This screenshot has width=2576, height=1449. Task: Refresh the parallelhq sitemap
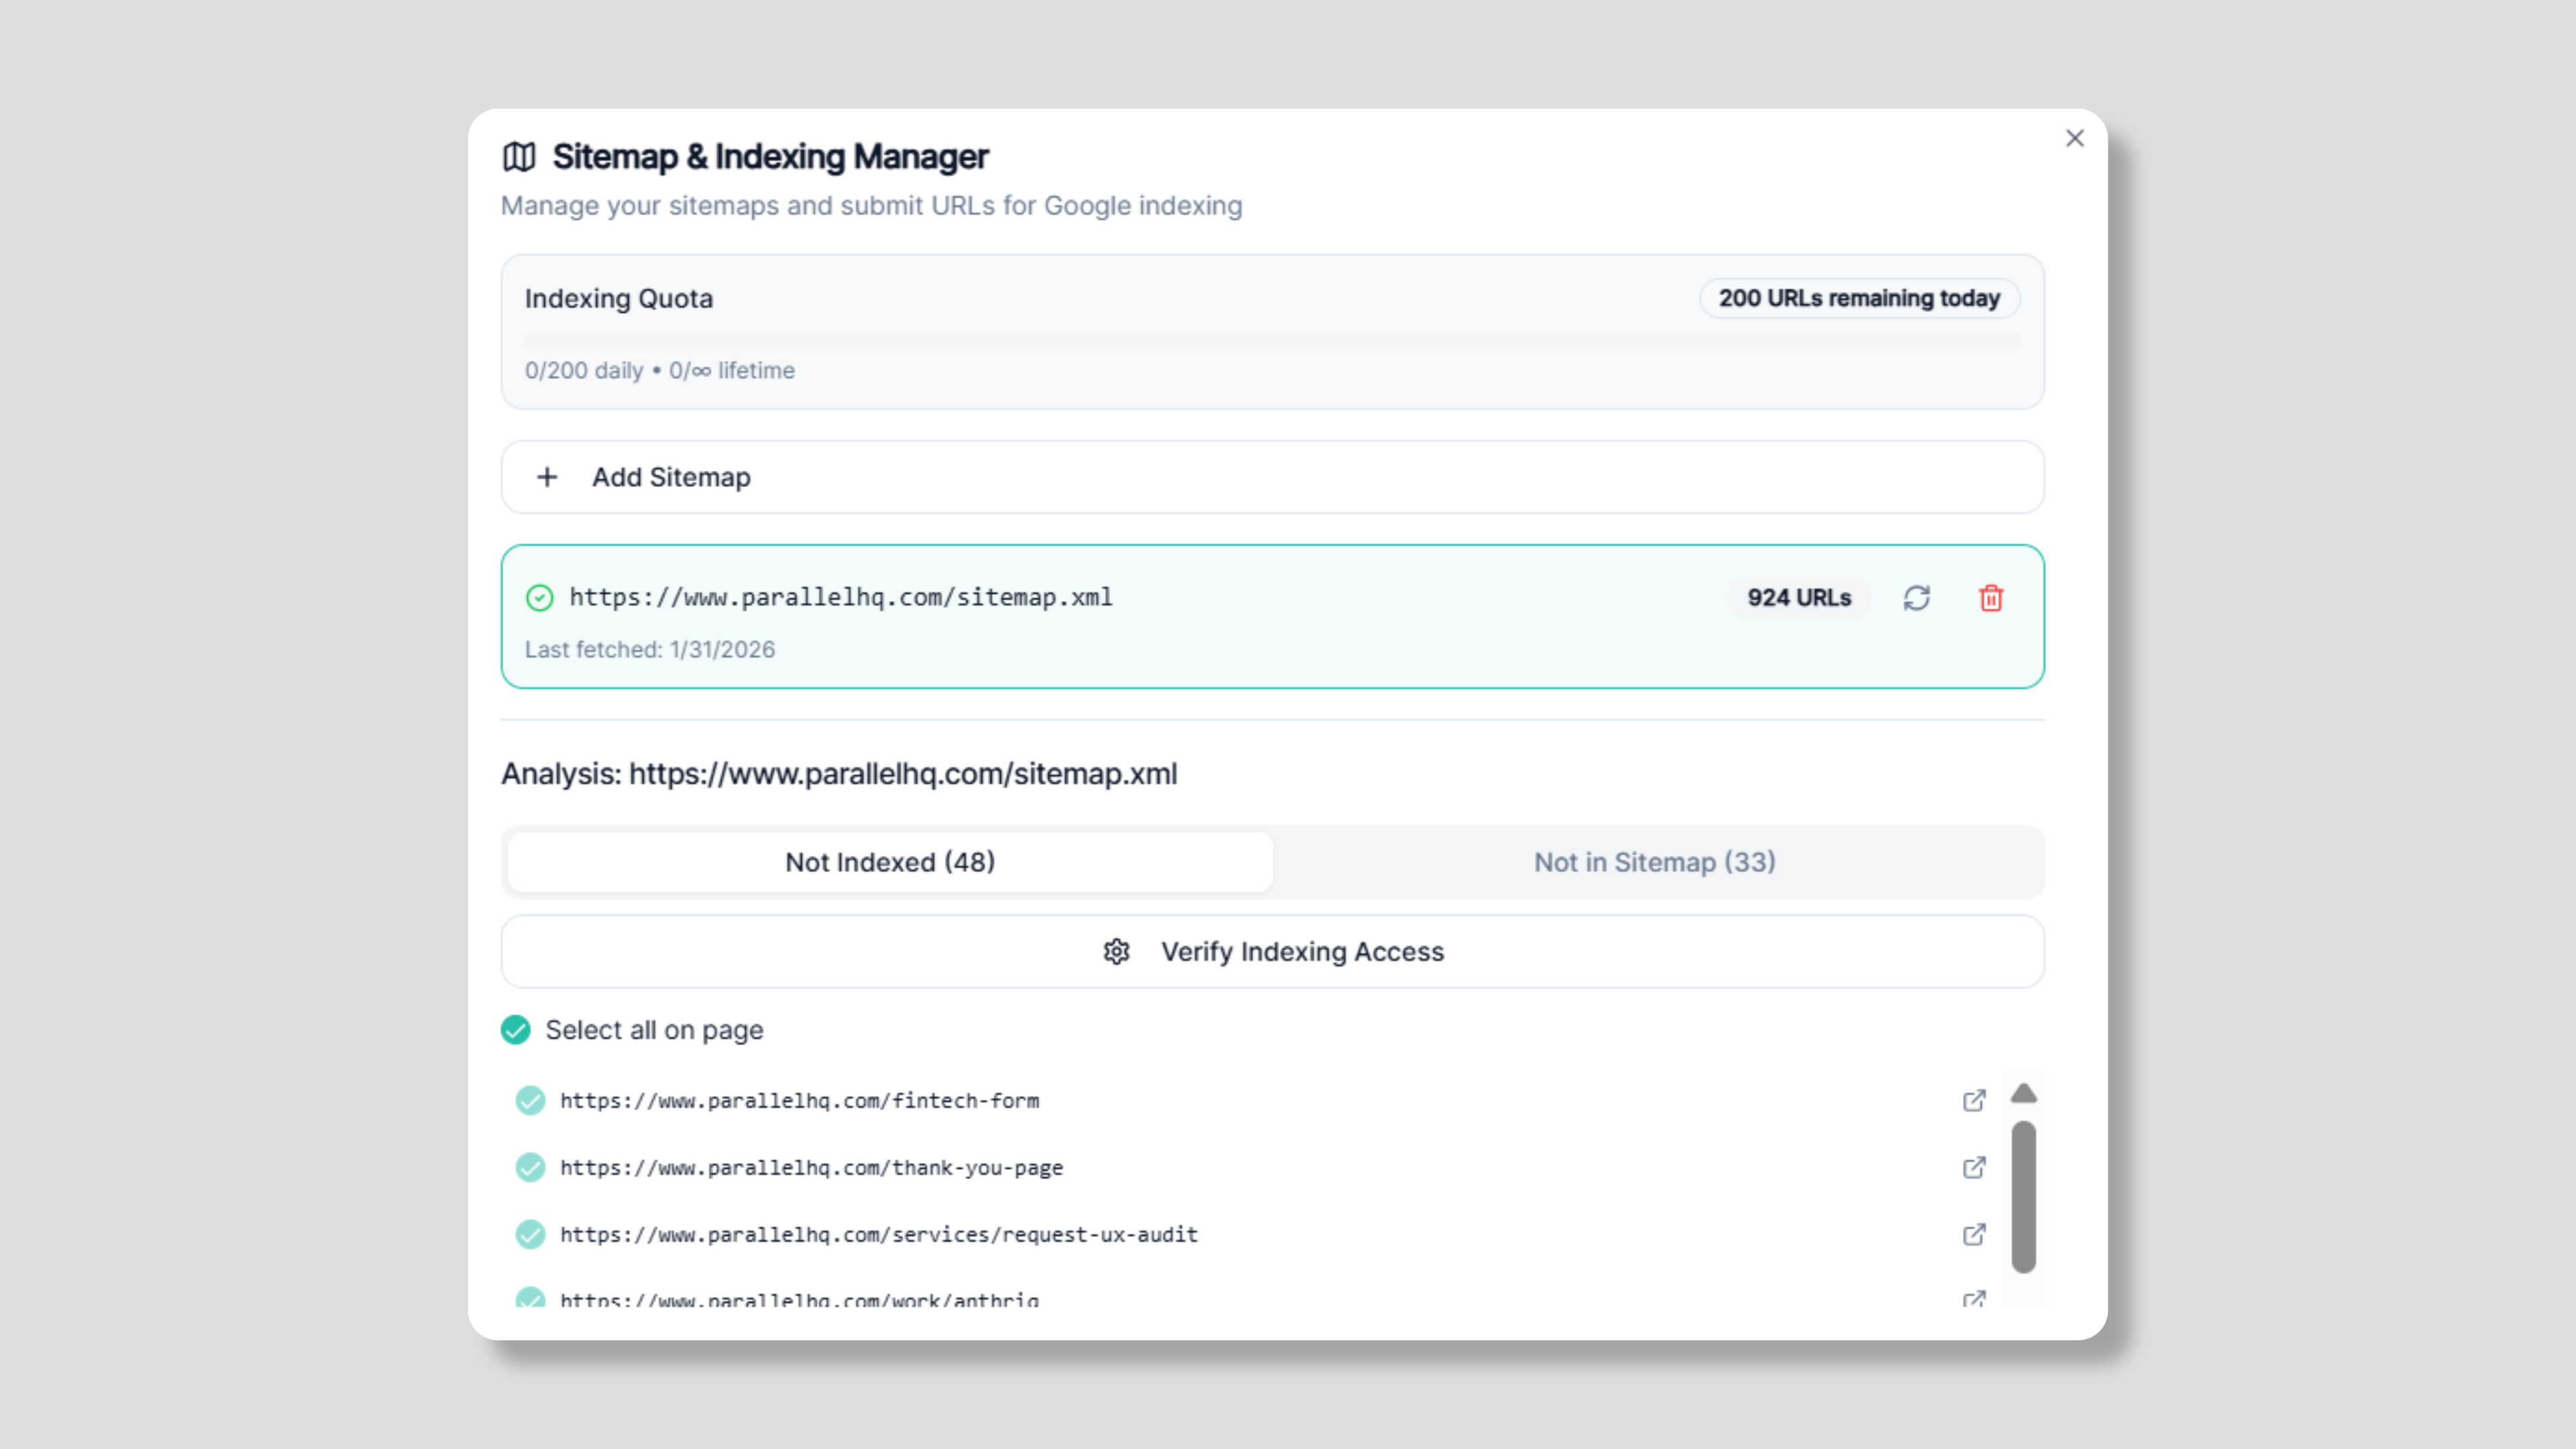[x=1916, y=598]
